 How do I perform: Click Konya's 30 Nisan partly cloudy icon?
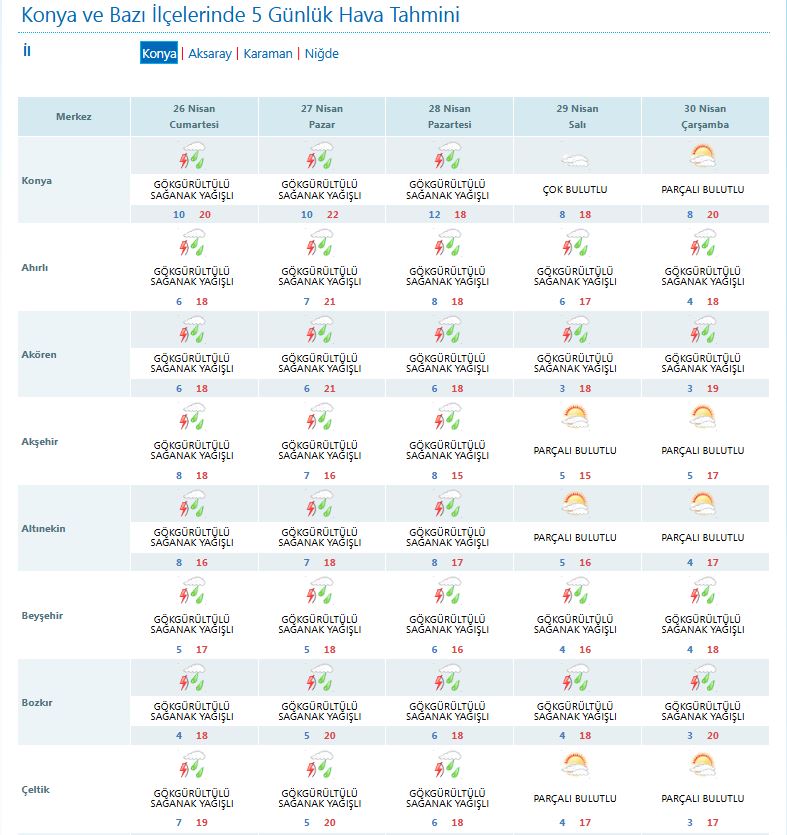coord(703,157)
